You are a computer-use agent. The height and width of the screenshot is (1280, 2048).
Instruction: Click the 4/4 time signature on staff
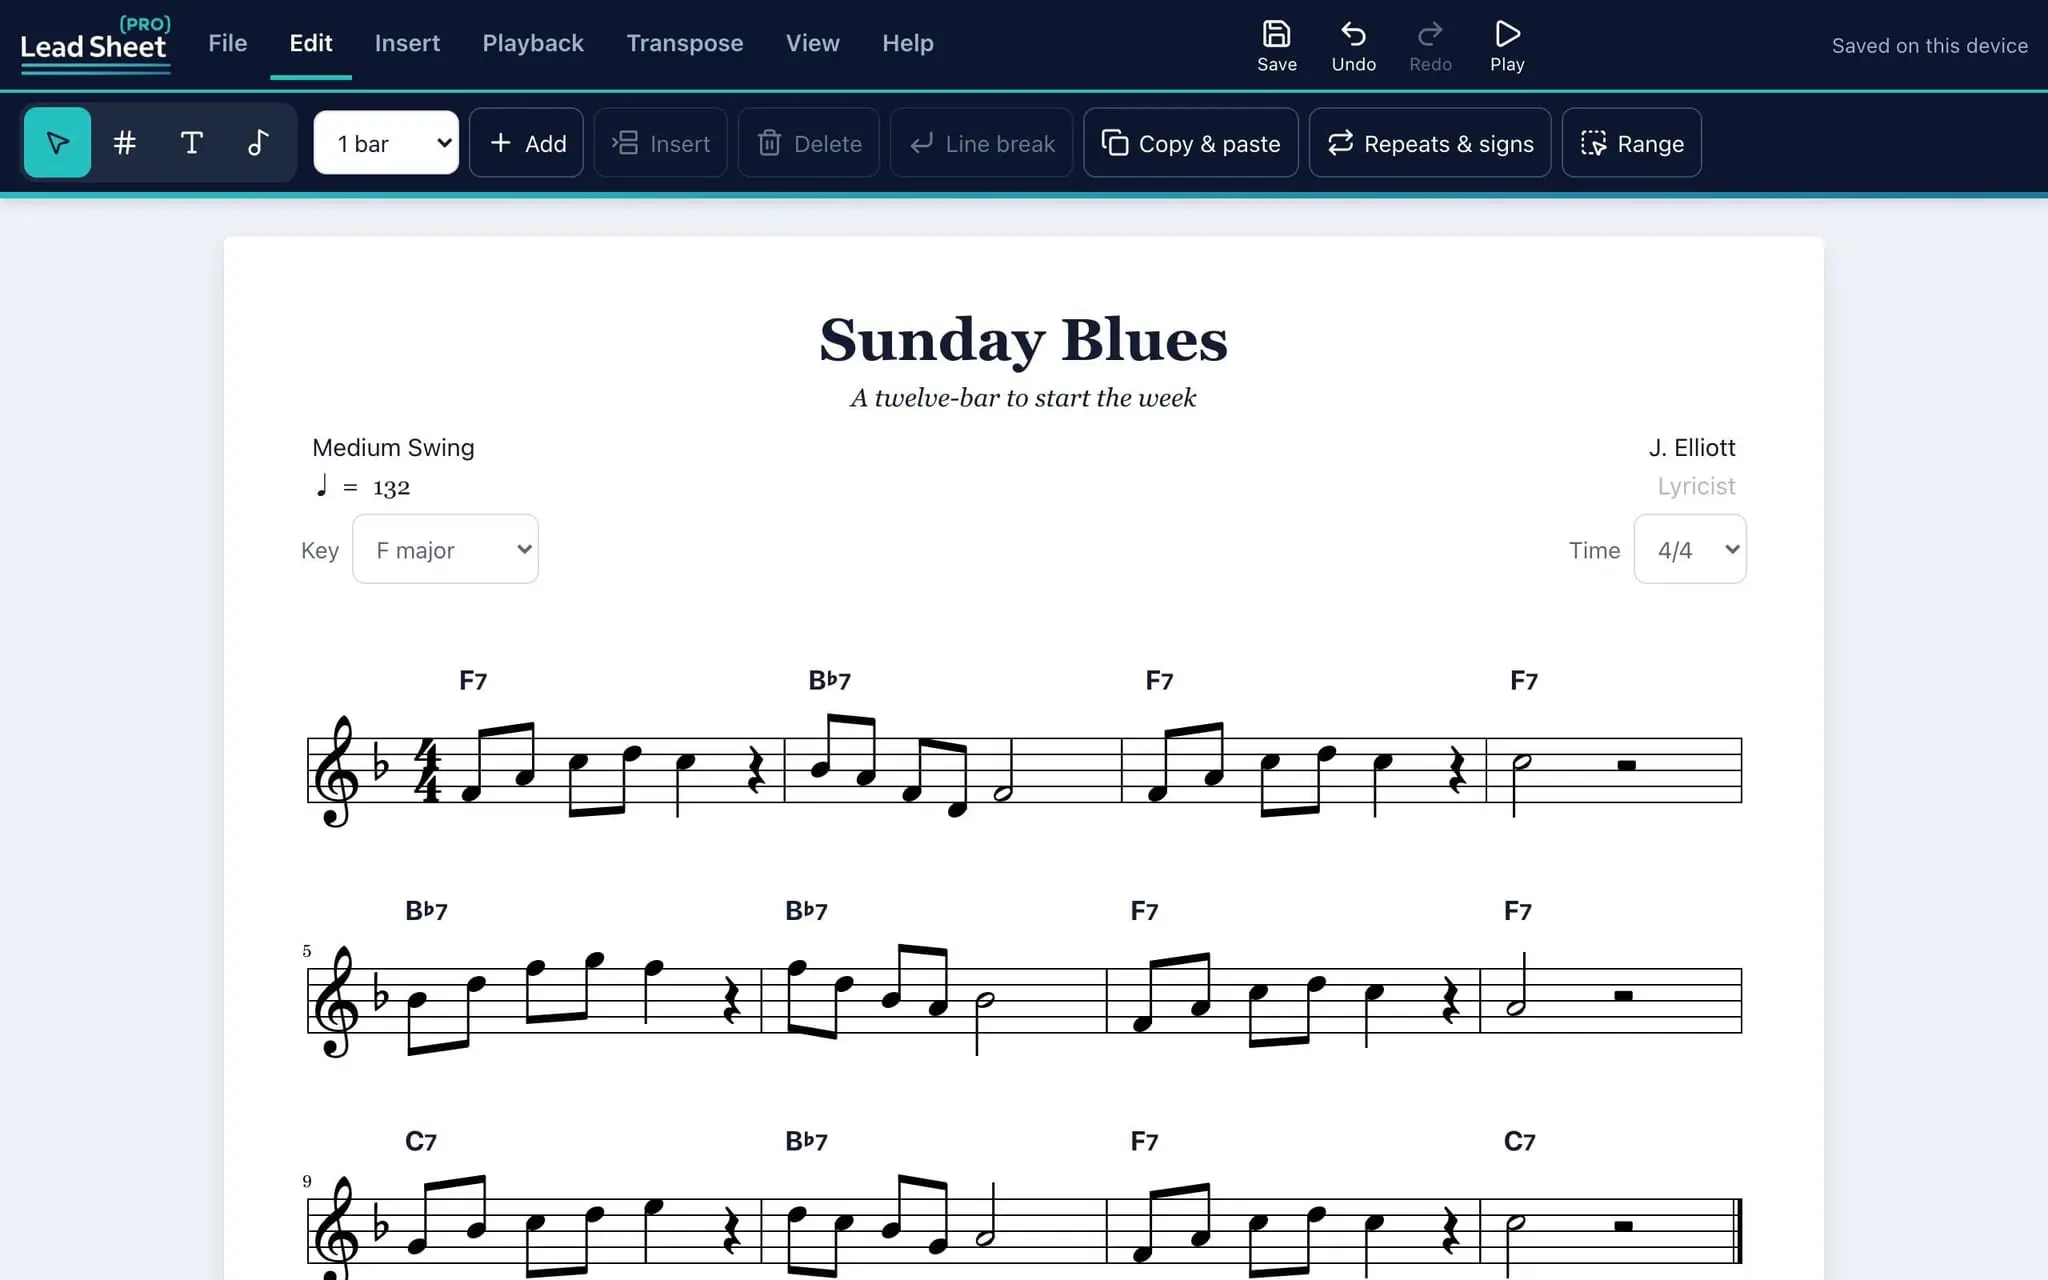coord(427,771)
